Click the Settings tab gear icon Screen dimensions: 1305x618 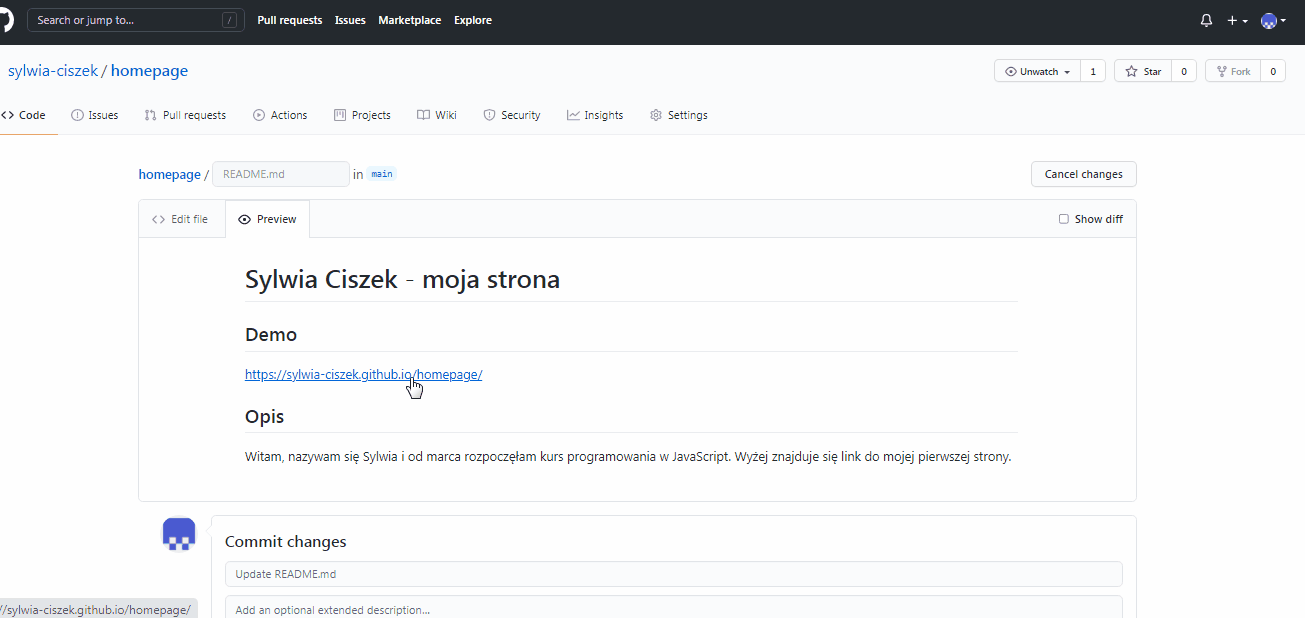tap(656, 115)
